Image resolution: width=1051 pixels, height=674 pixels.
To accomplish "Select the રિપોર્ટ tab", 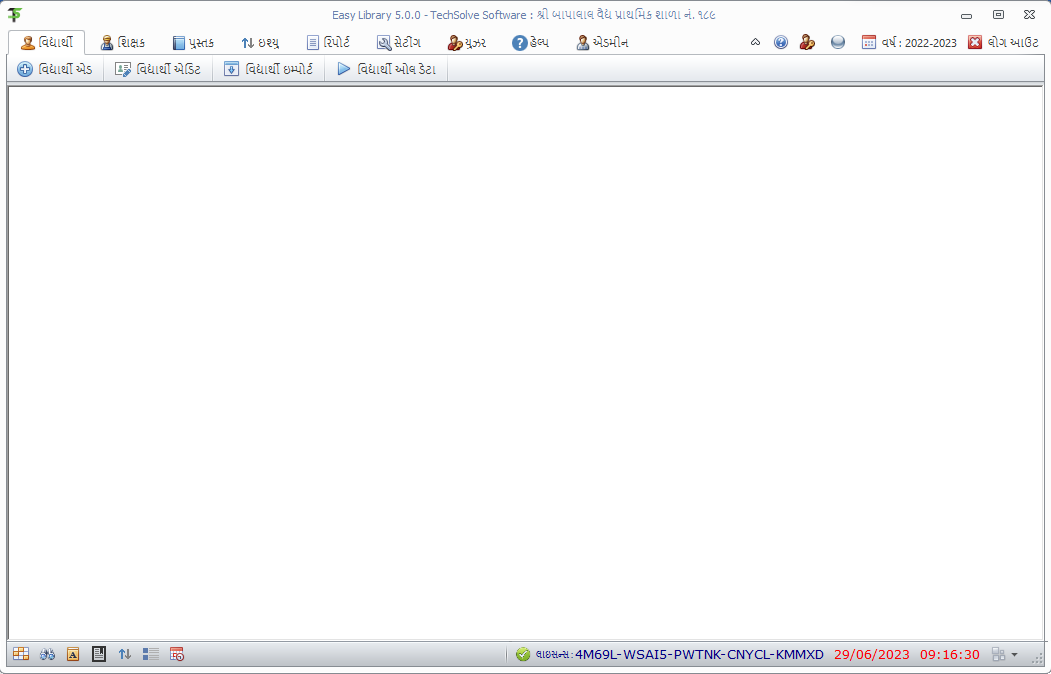I will click(x=328, y=43).
